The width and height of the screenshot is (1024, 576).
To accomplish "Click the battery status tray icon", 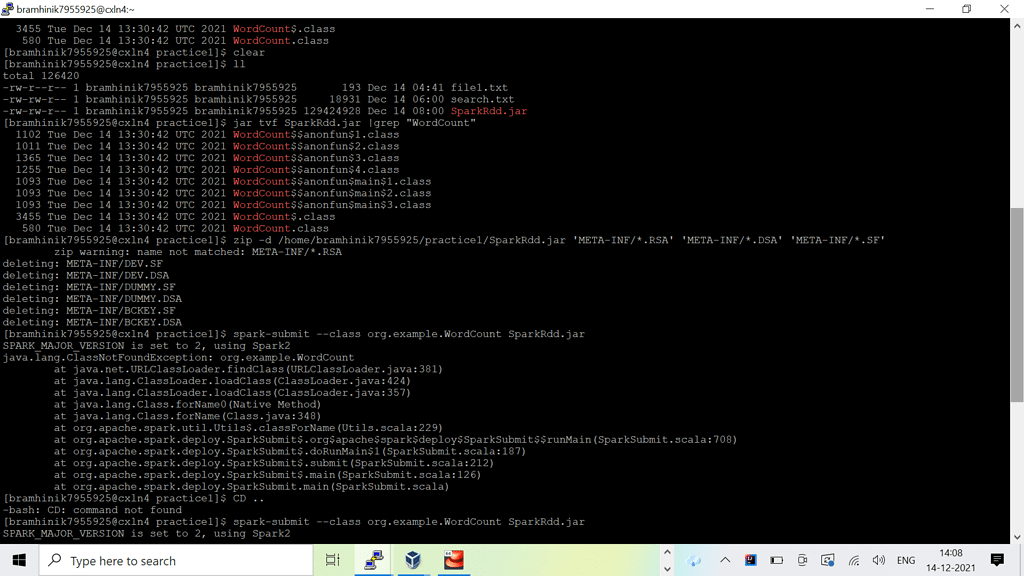I will [x=776, y=560].
